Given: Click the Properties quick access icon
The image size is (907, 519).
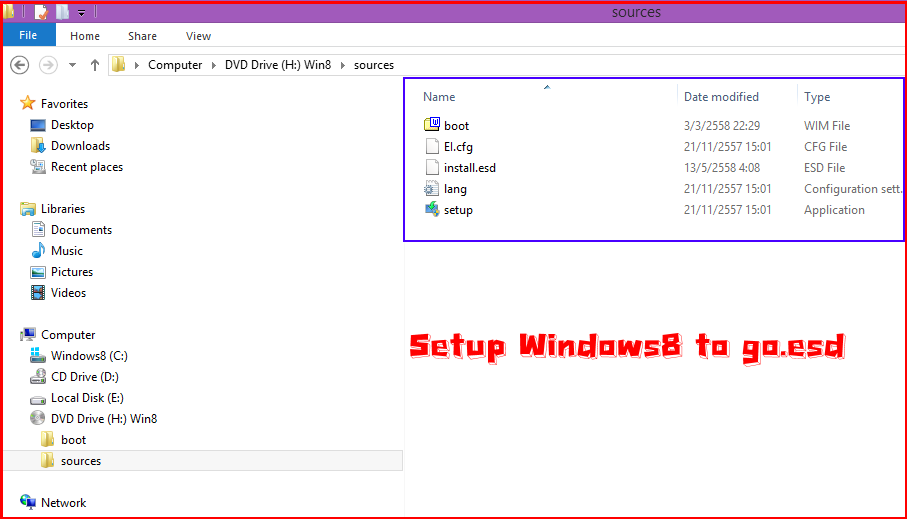Looking at the screenshot, I should (x=41, y=12).
